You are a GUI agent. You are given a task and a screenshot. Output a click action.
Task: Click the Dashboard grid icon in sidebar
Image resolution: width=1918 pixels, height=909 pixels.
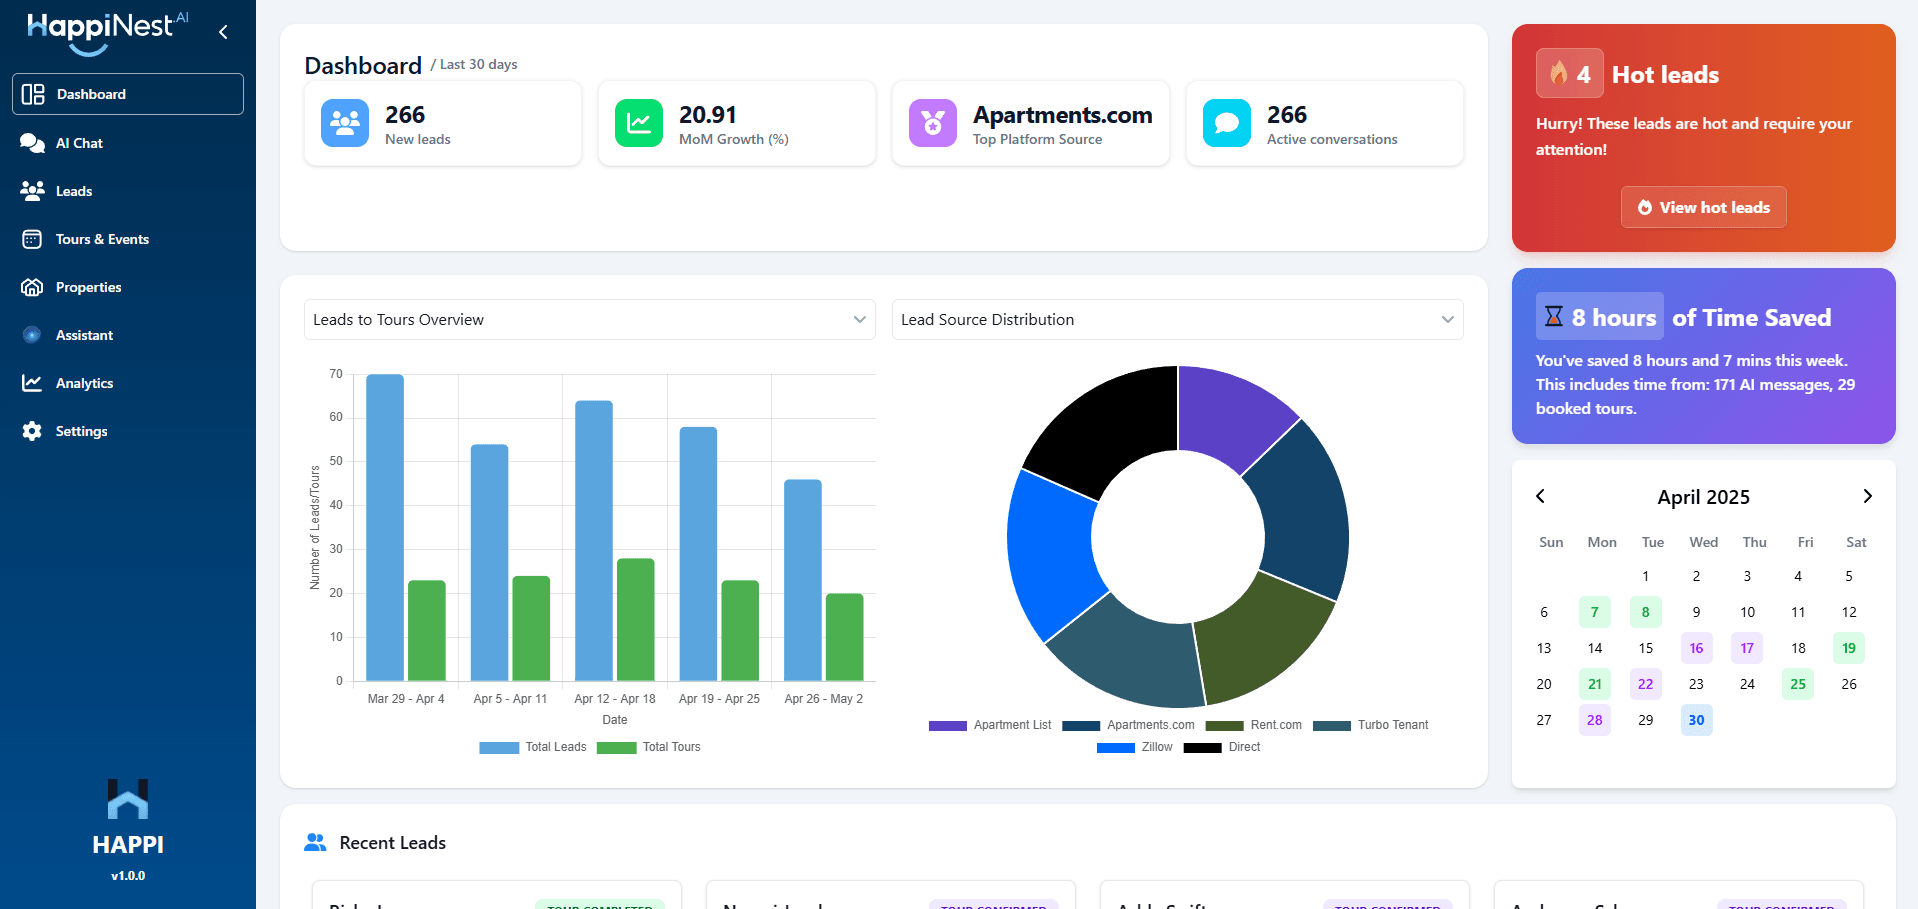click(x=32, y=94)
